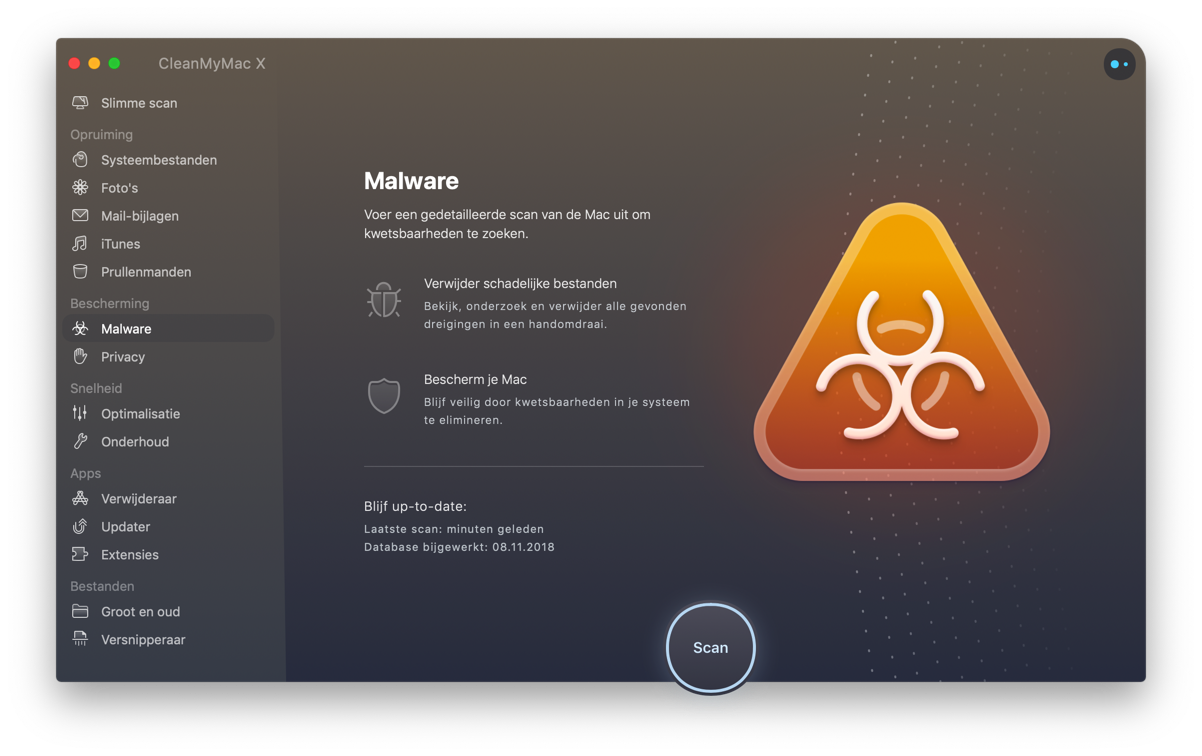Open Onderhoud maintenance module
This screenshot has height=756, width=1202.
click(x=135, y=442)
